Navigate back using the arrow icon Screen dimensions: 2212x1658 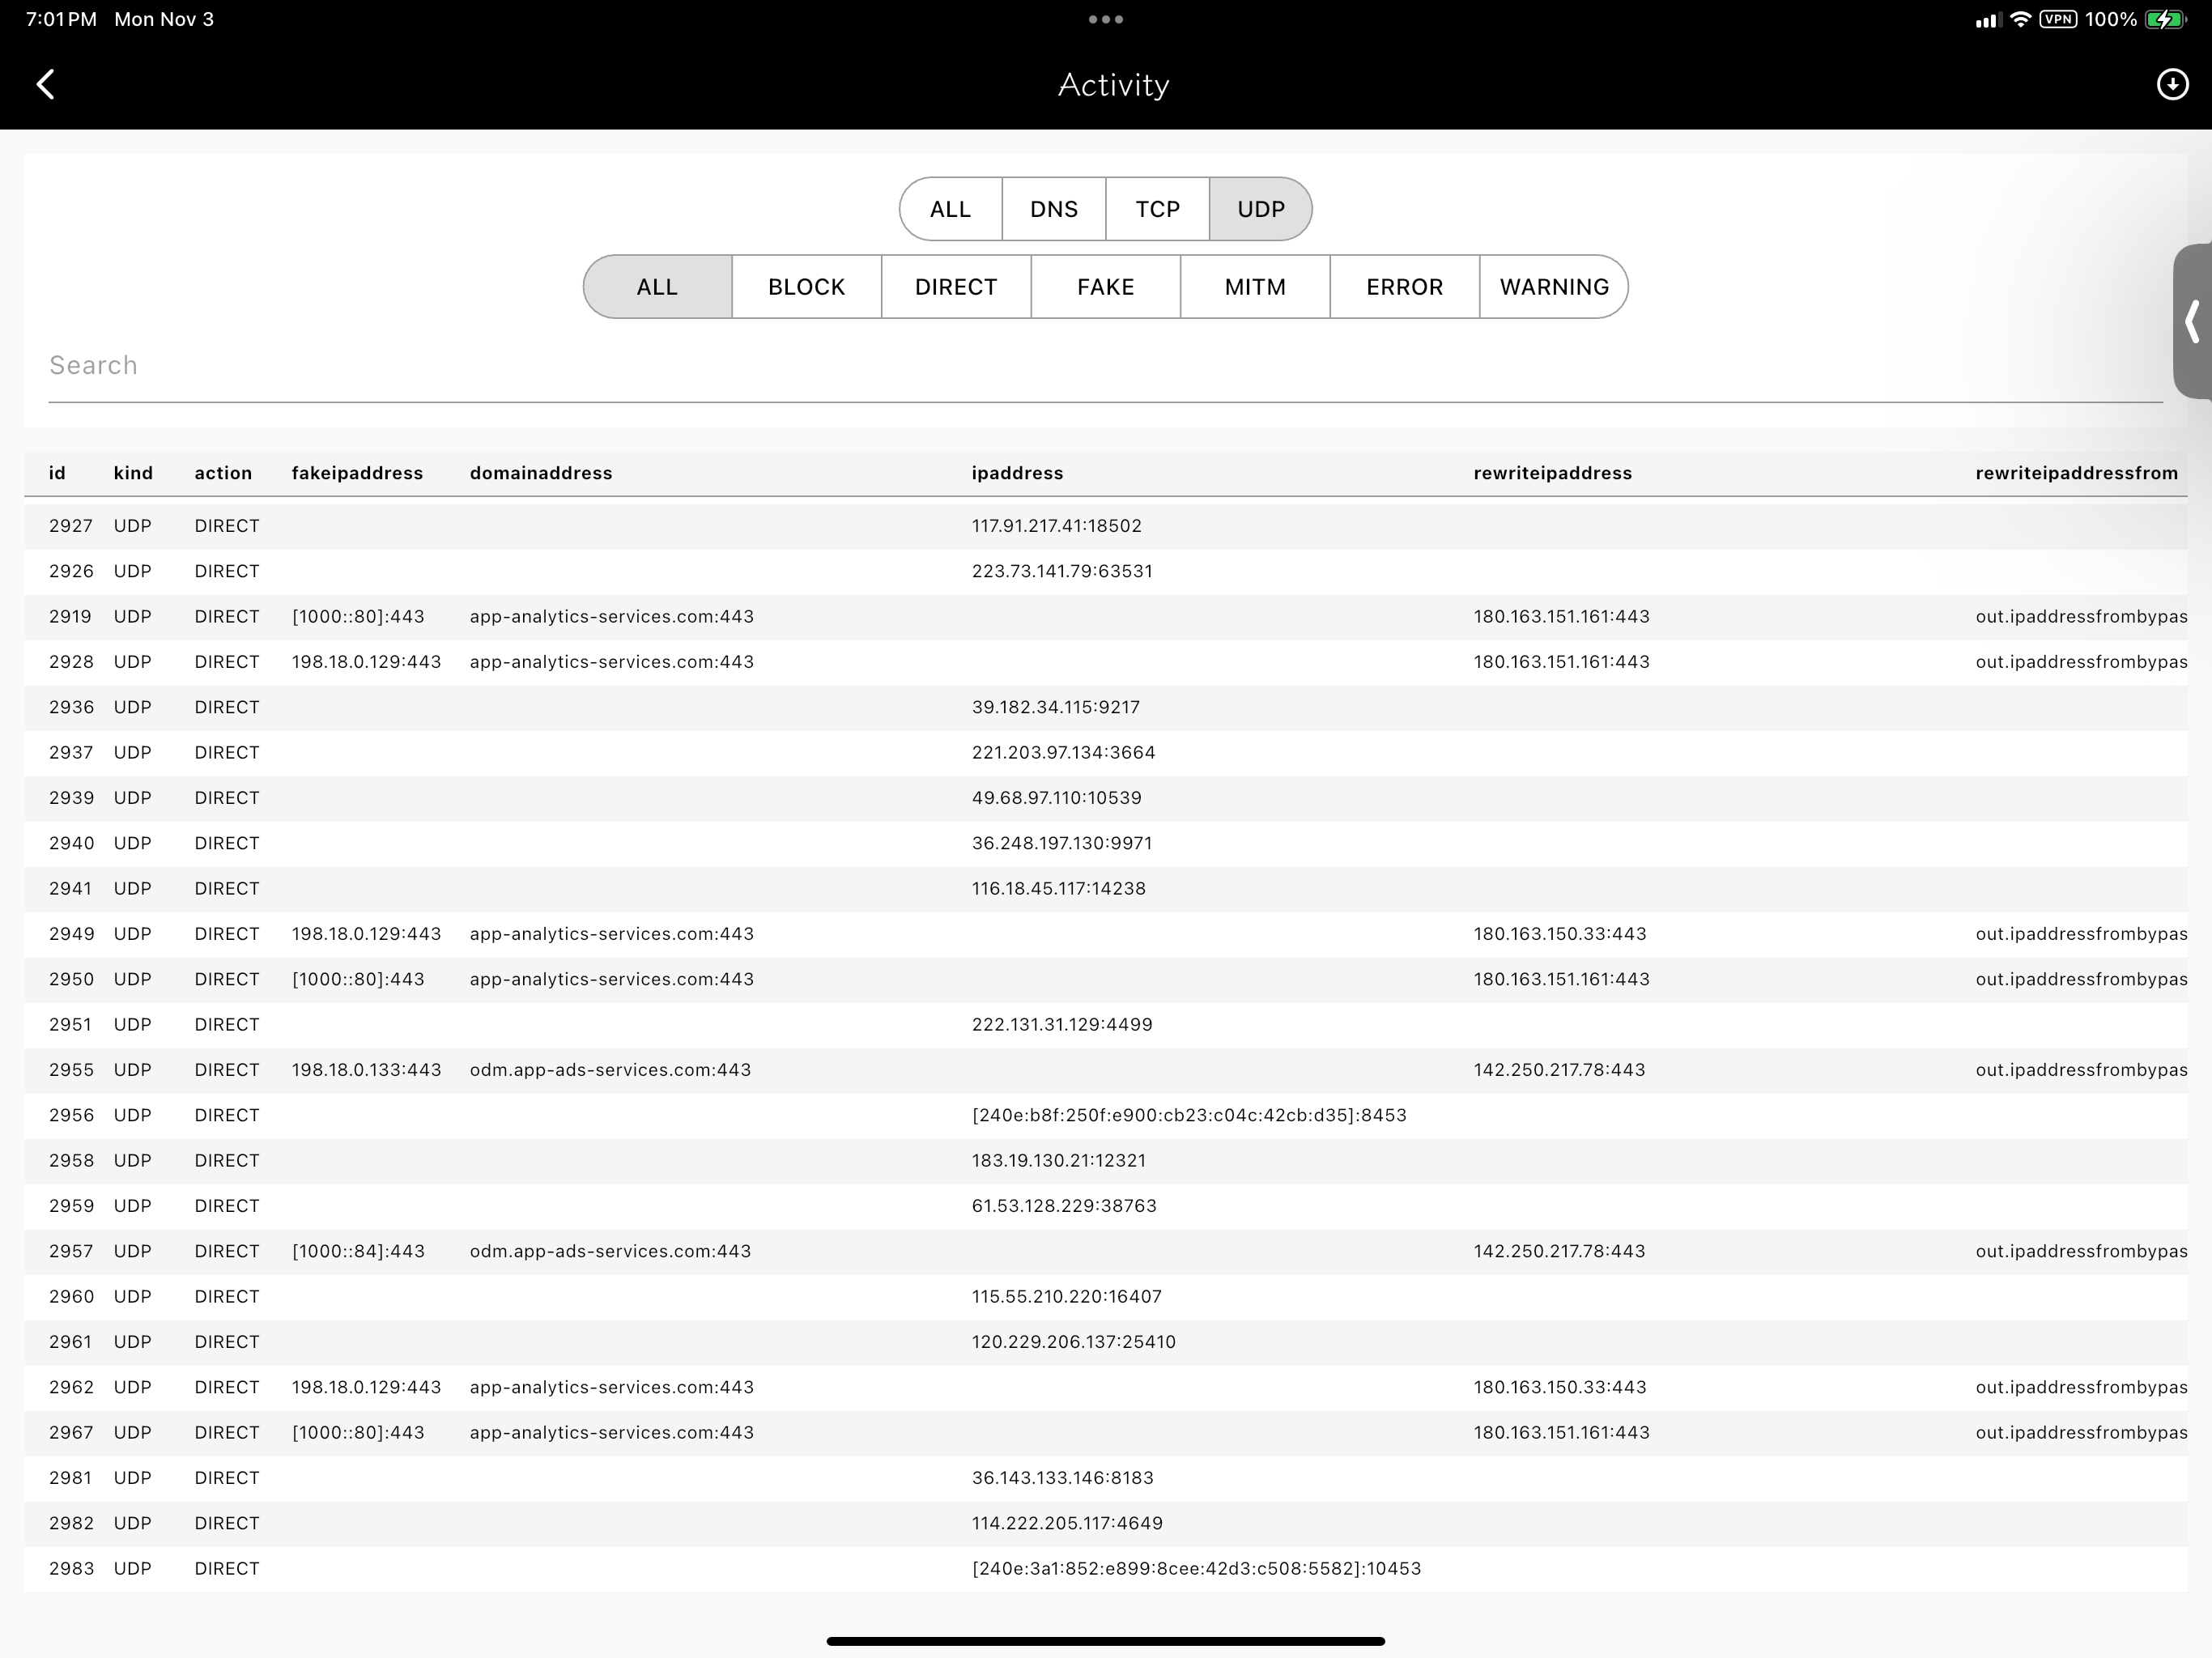(x=46, y=84)
